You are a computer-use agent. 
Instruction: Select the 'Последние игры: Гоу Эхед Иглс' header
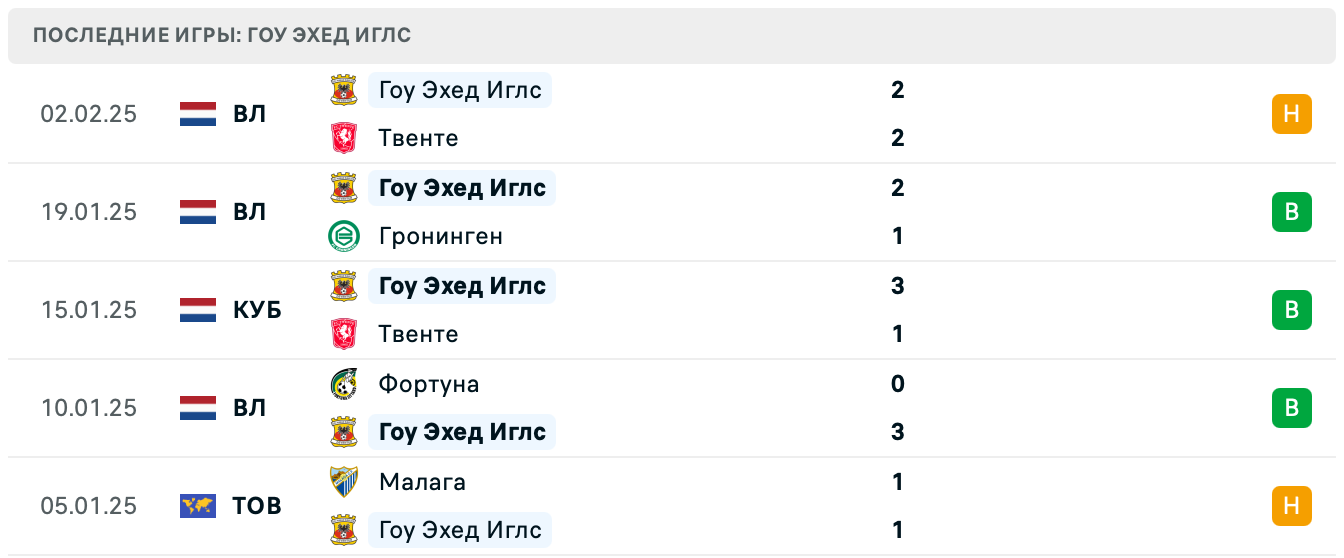click(222, 36)
